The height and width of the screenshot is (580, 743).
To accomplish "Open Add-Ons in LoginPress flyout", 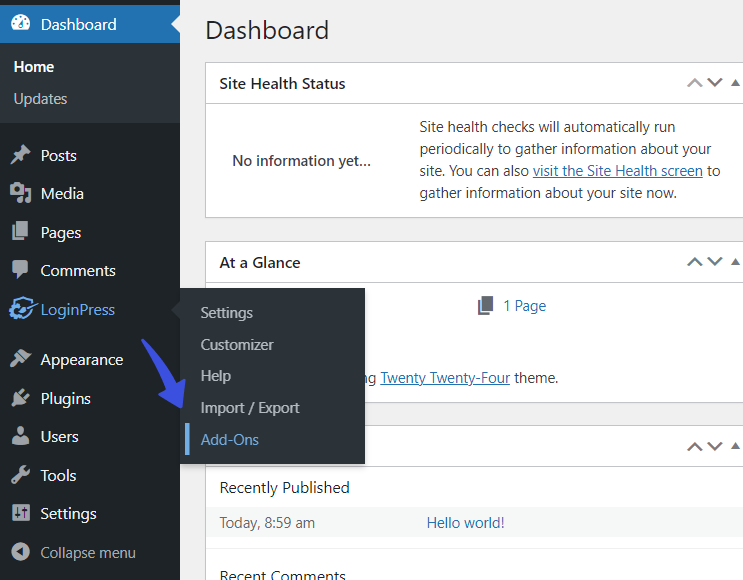I will [x=229, y=439].
